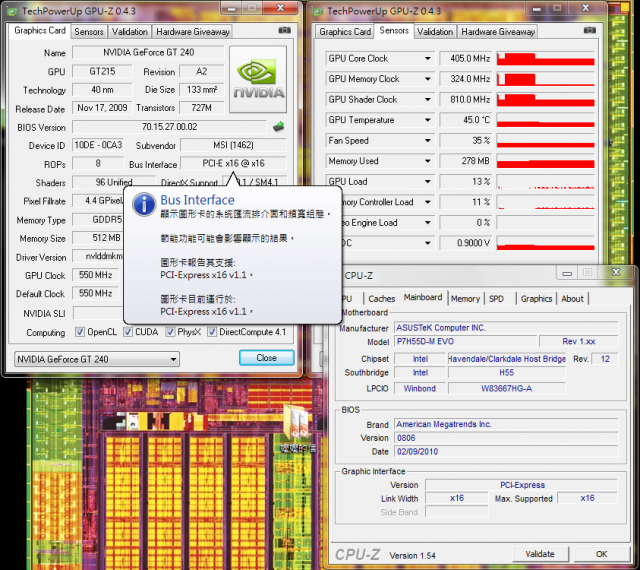Click the Fan Speed 35 % reading
This screenshot has height=570, width=640.
coord(466,140)
